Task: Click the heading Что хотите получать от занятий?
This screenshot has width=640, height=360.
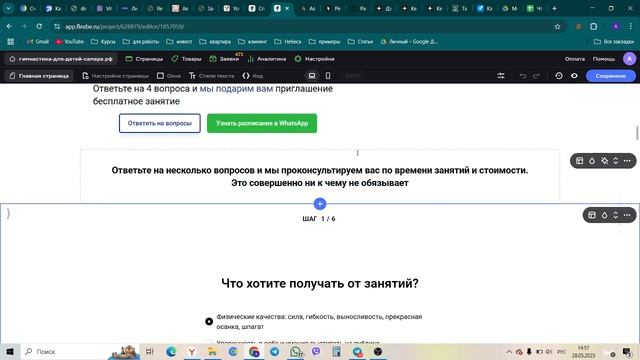Action: coord(320,283)
